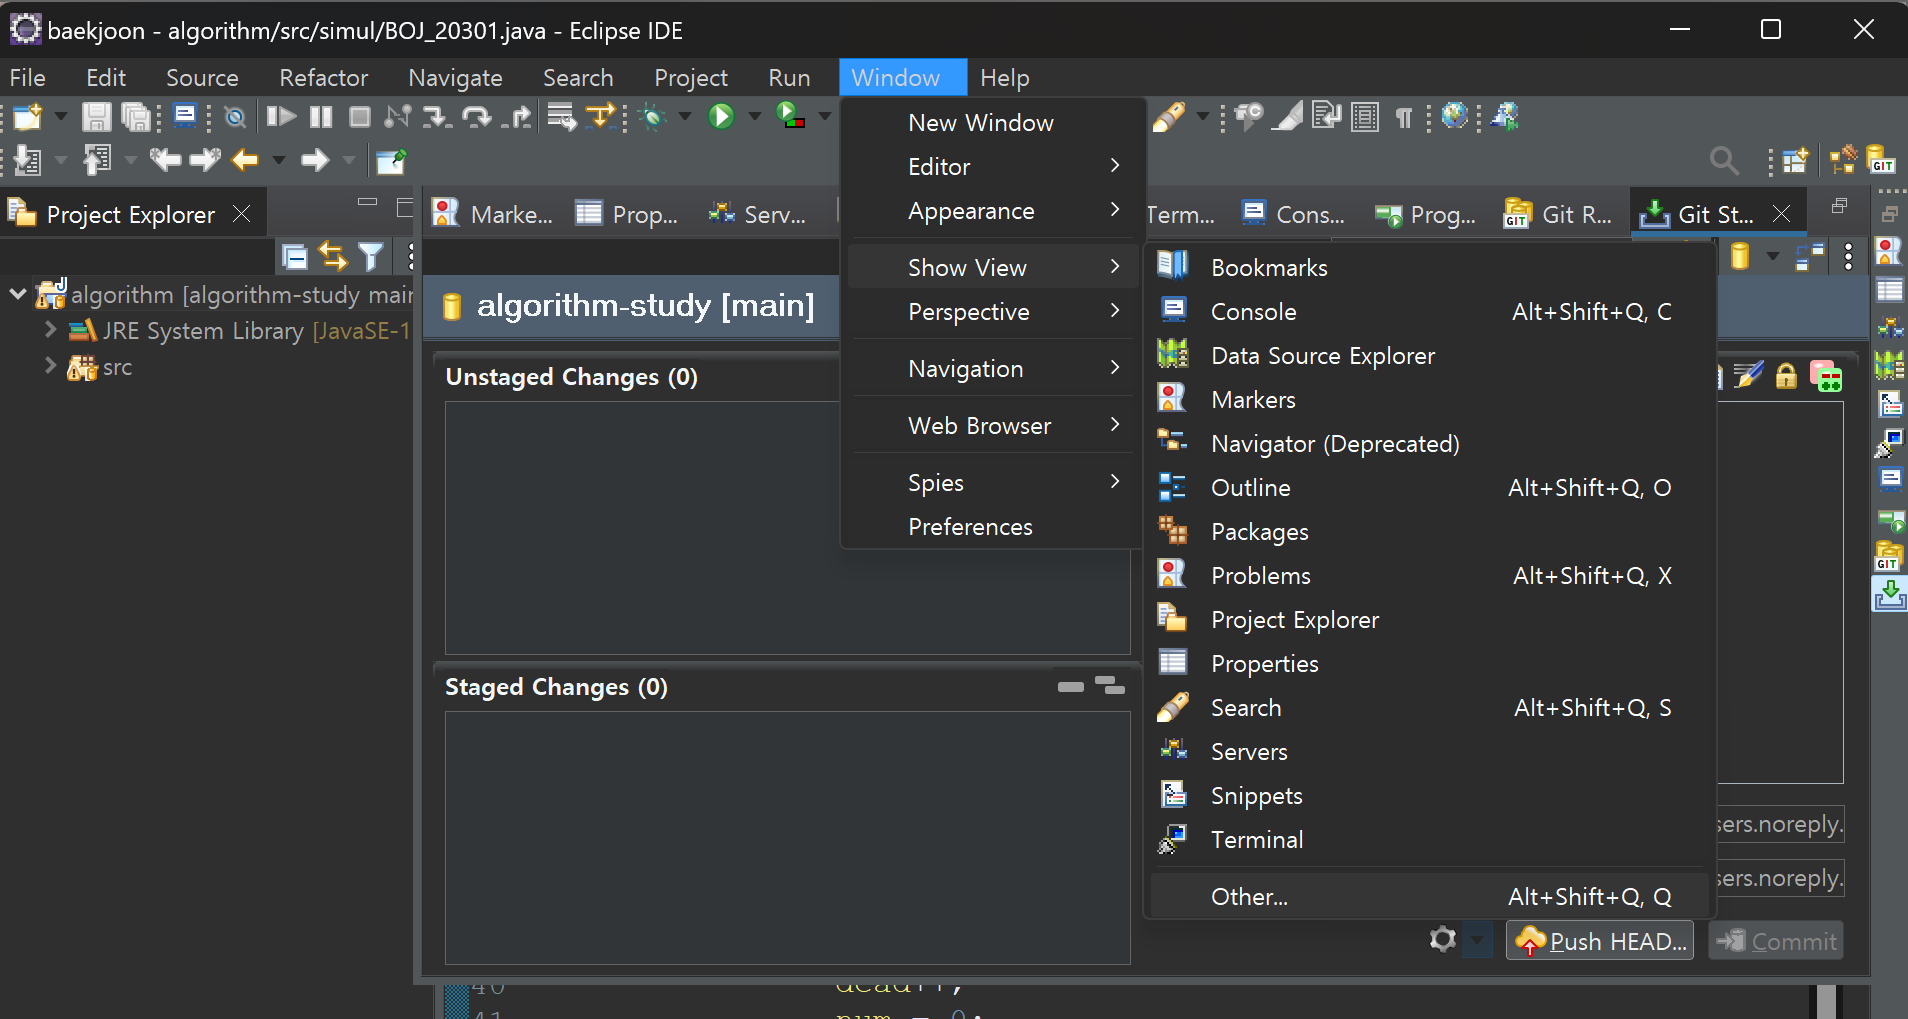The width and height of the screenshot is (1908, 1019).
Task: Select Terminal from the Show View menu
Action: [1257, 839]
